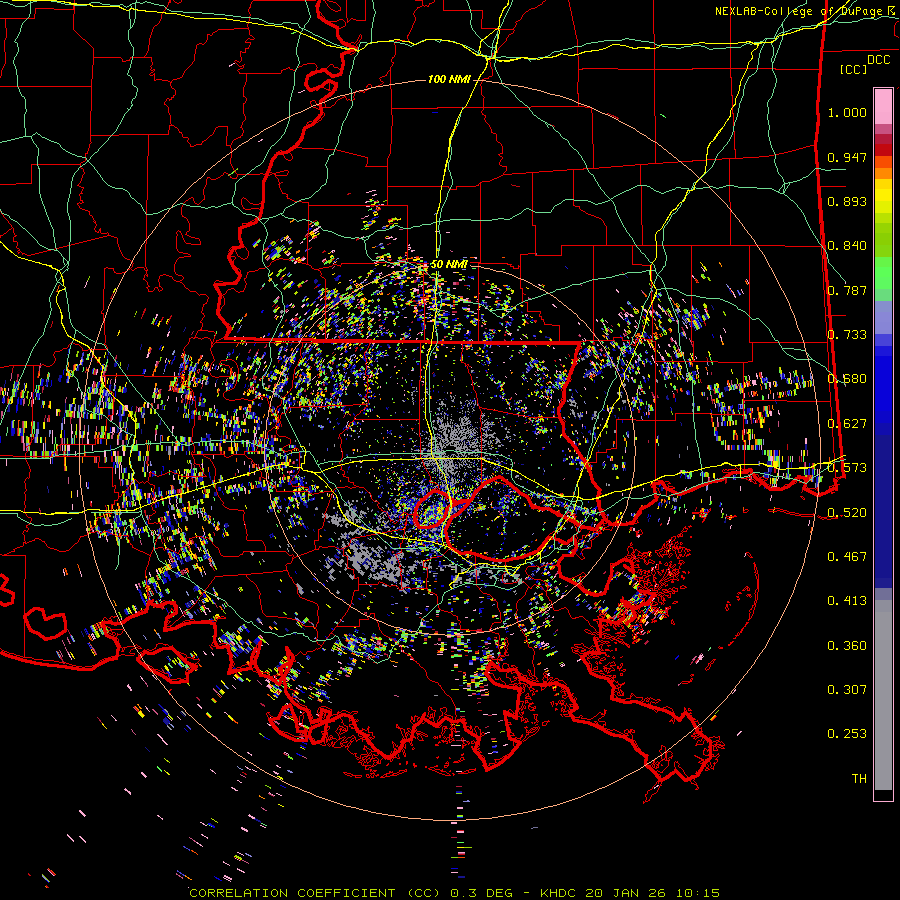900x900 pixels.
Task: Click the 0.787 scale value
Action: [x=847, y=290]
